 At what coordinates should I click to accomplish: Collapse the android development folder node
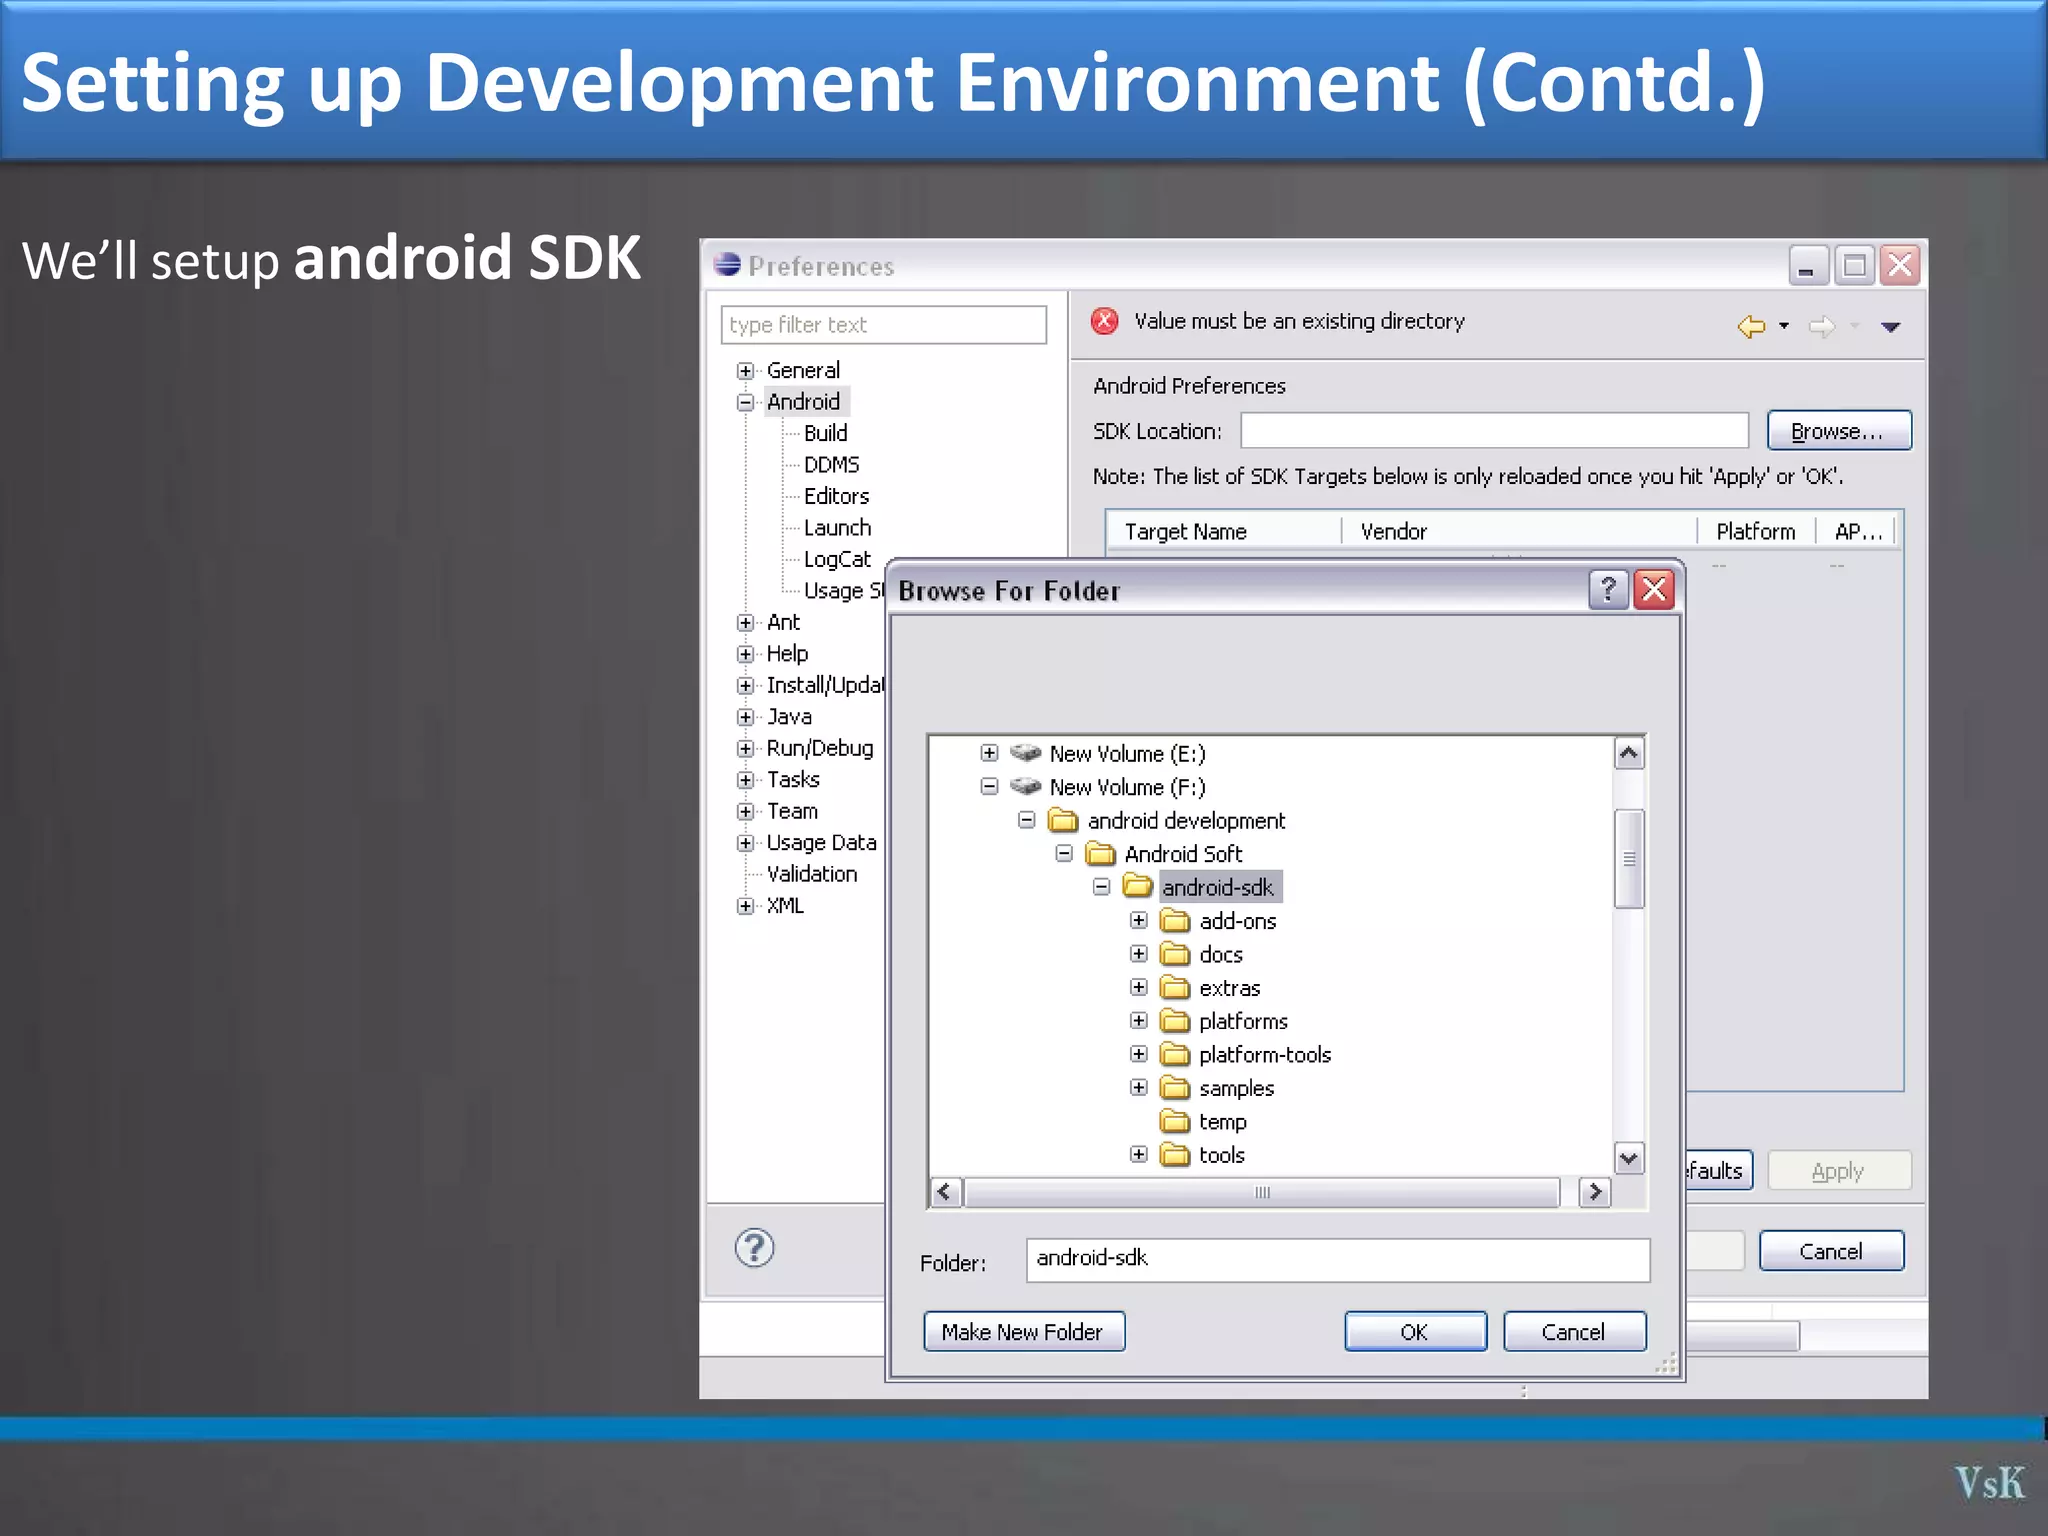point(1026,820)
